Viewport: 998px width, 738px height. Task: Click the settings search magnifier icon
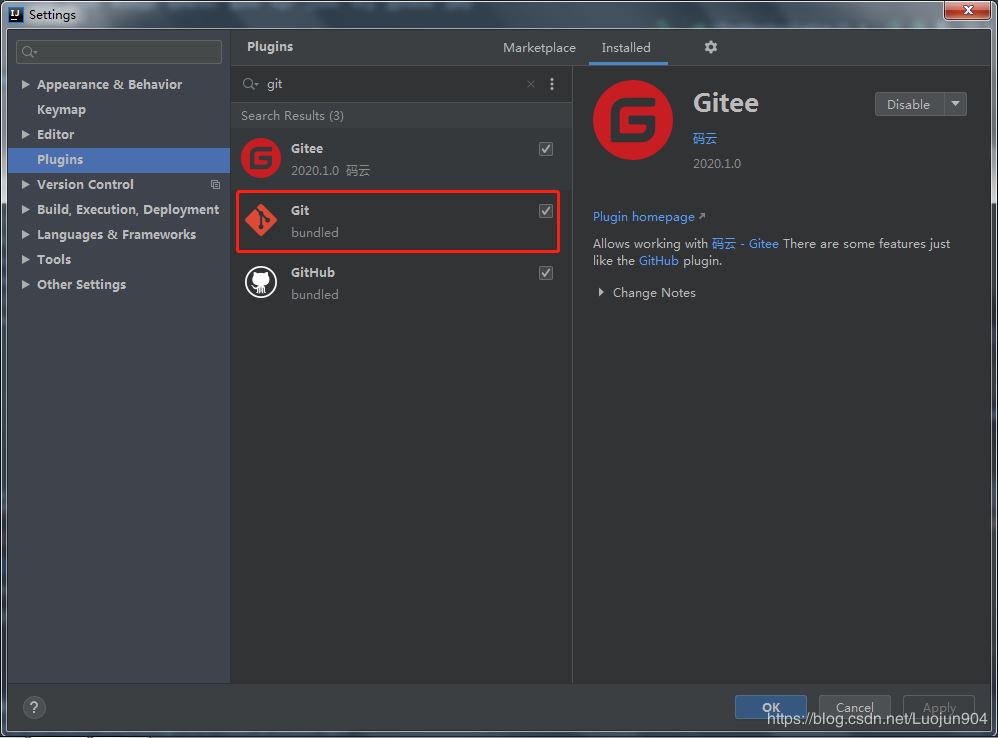point(29,52)
